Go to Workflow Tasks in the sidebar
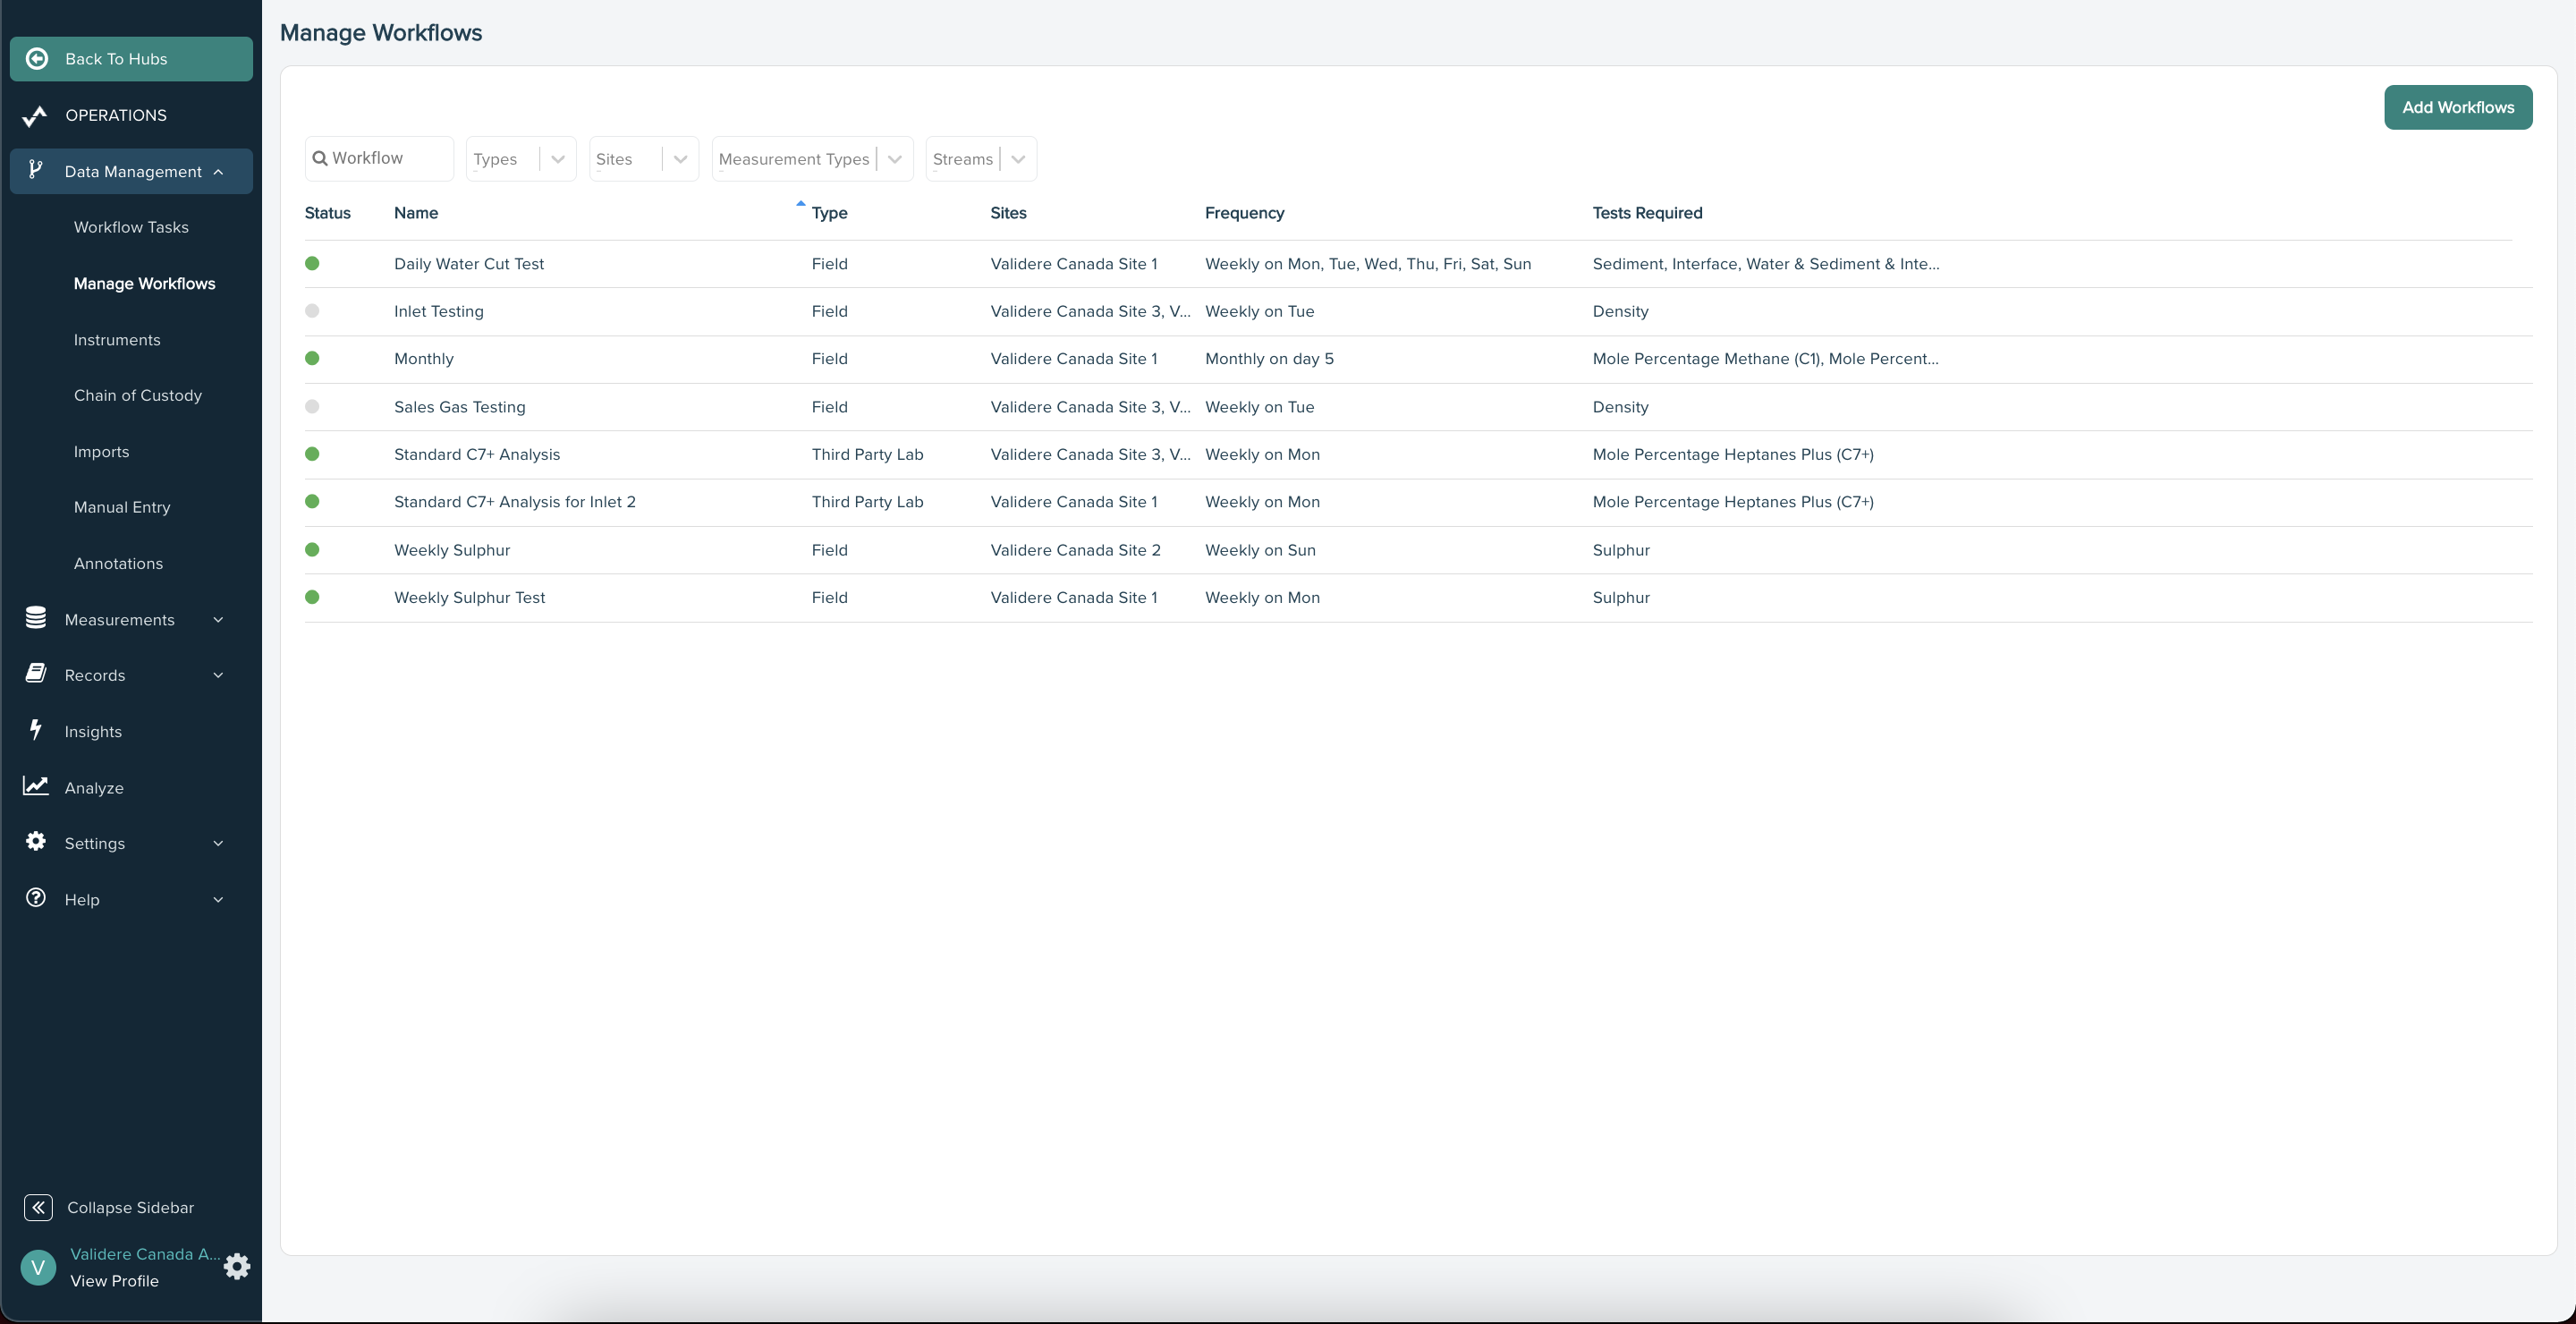 131,227
